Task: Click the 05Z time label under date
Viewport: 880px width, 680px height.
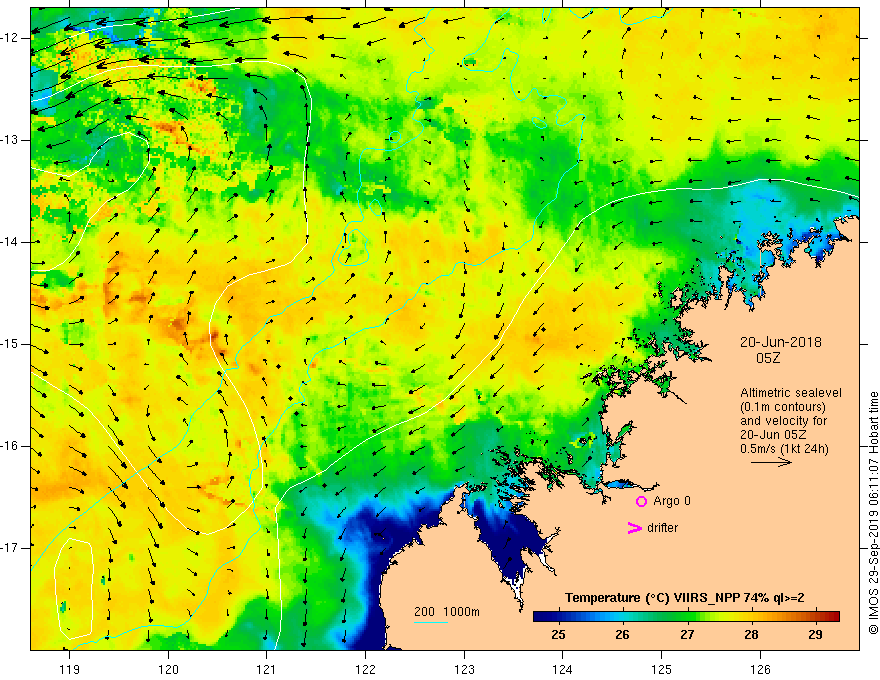Action: 768,358
